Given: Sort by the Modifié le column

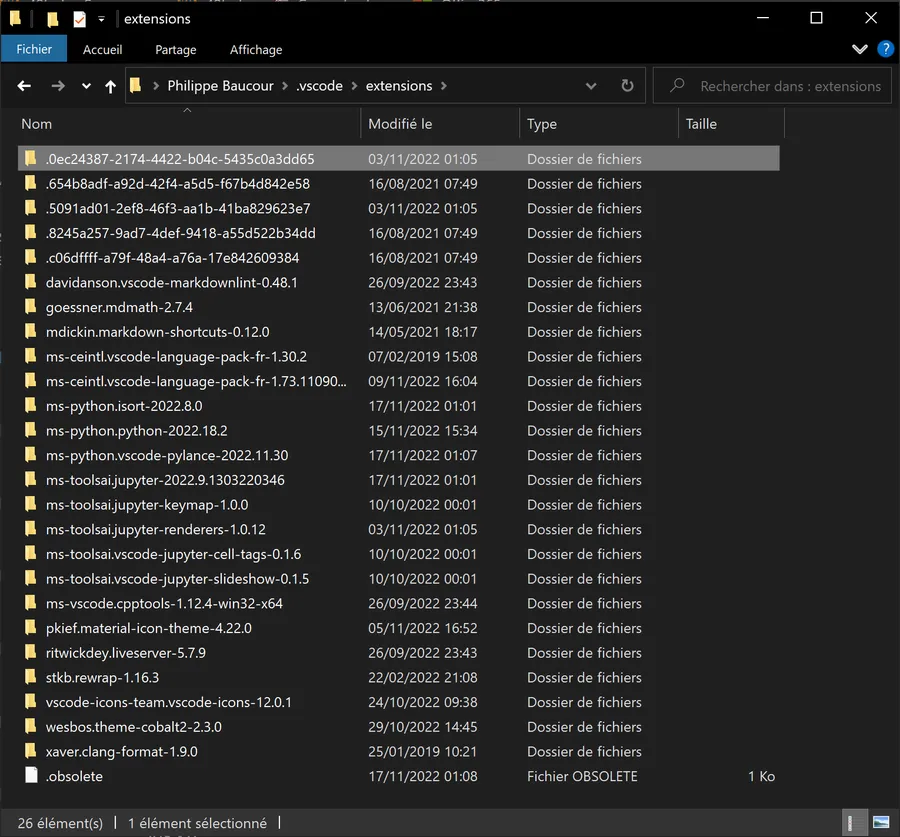Looking at the screenshot, I should point(440,123).
